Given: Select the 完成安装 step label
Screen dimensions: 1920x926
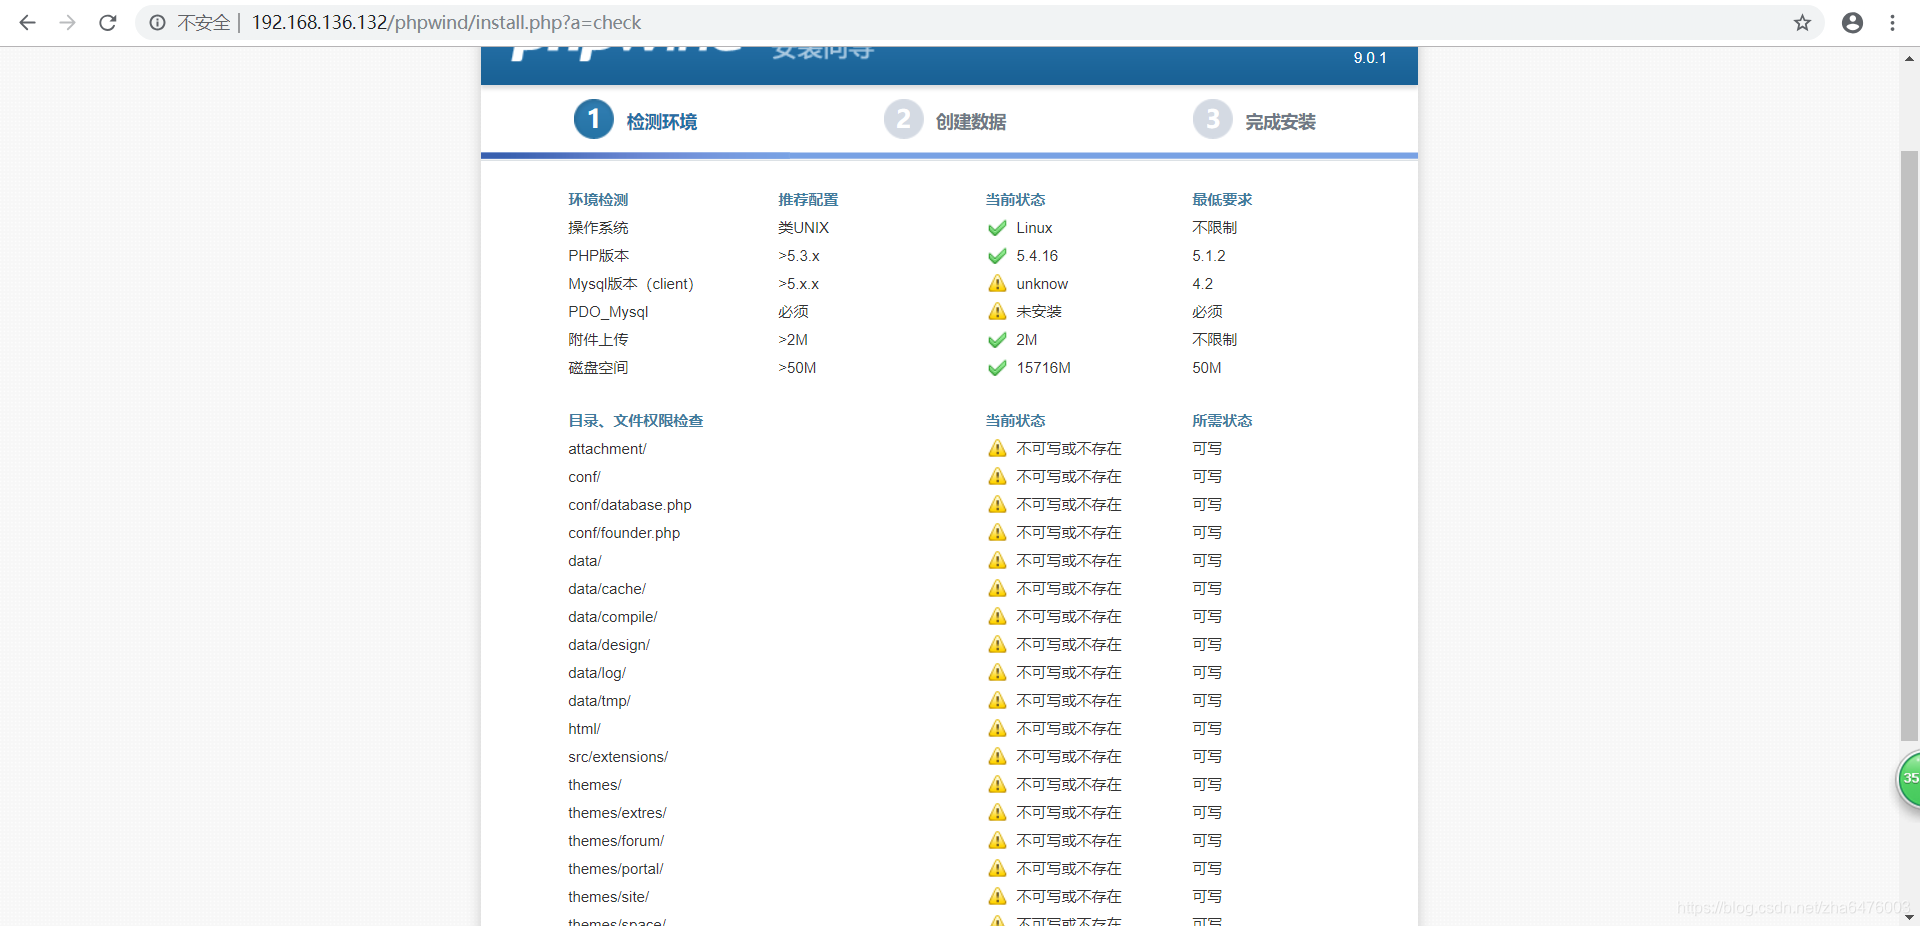Looking at the screenshot, I should tap(1280, 122).
